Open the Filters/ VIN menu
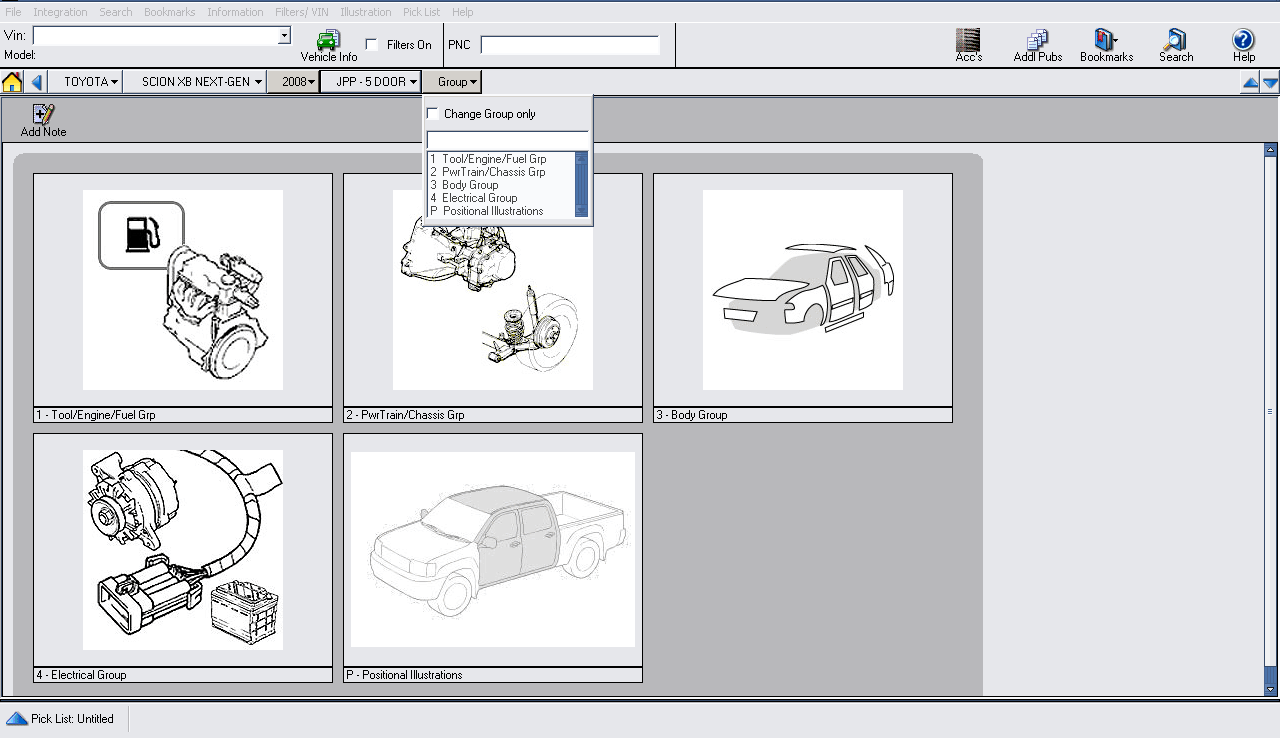Screen dimensions: 1280x738 click(301, 12)
